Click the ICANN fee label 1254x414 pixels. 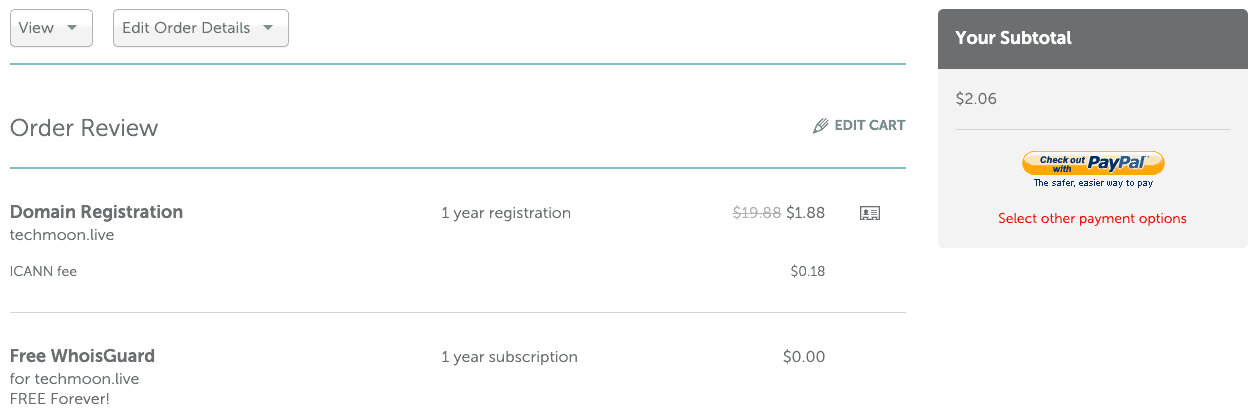pos(43,271)
